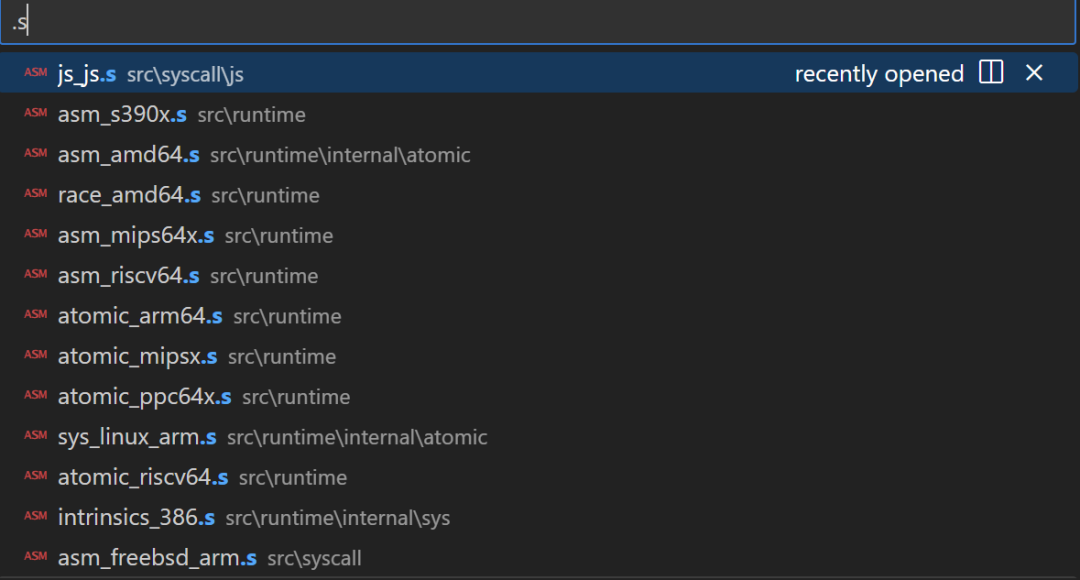Open asm_riscv64.s in src\runtime
This screenshot has height=580, width=1080.
pos(539,276)
